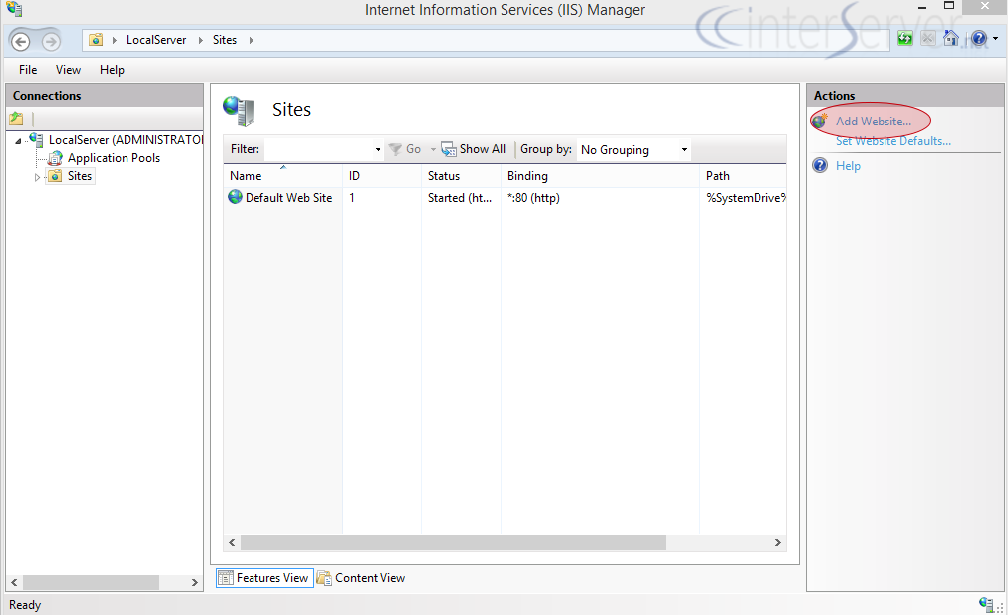Viewport: 1008px width, 615px height.
Task: Open the Help menu
Action: (x=112, y=69)
